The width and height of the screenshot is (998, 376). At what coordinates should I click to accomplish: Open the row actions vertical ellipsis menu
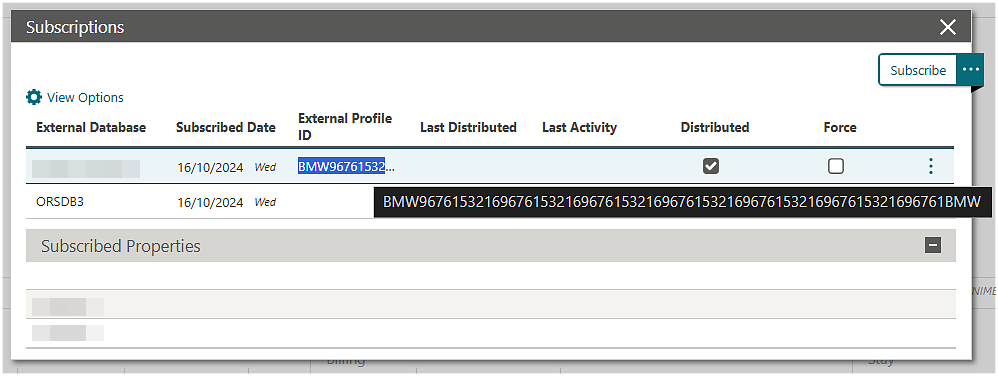tap(931, 167)
